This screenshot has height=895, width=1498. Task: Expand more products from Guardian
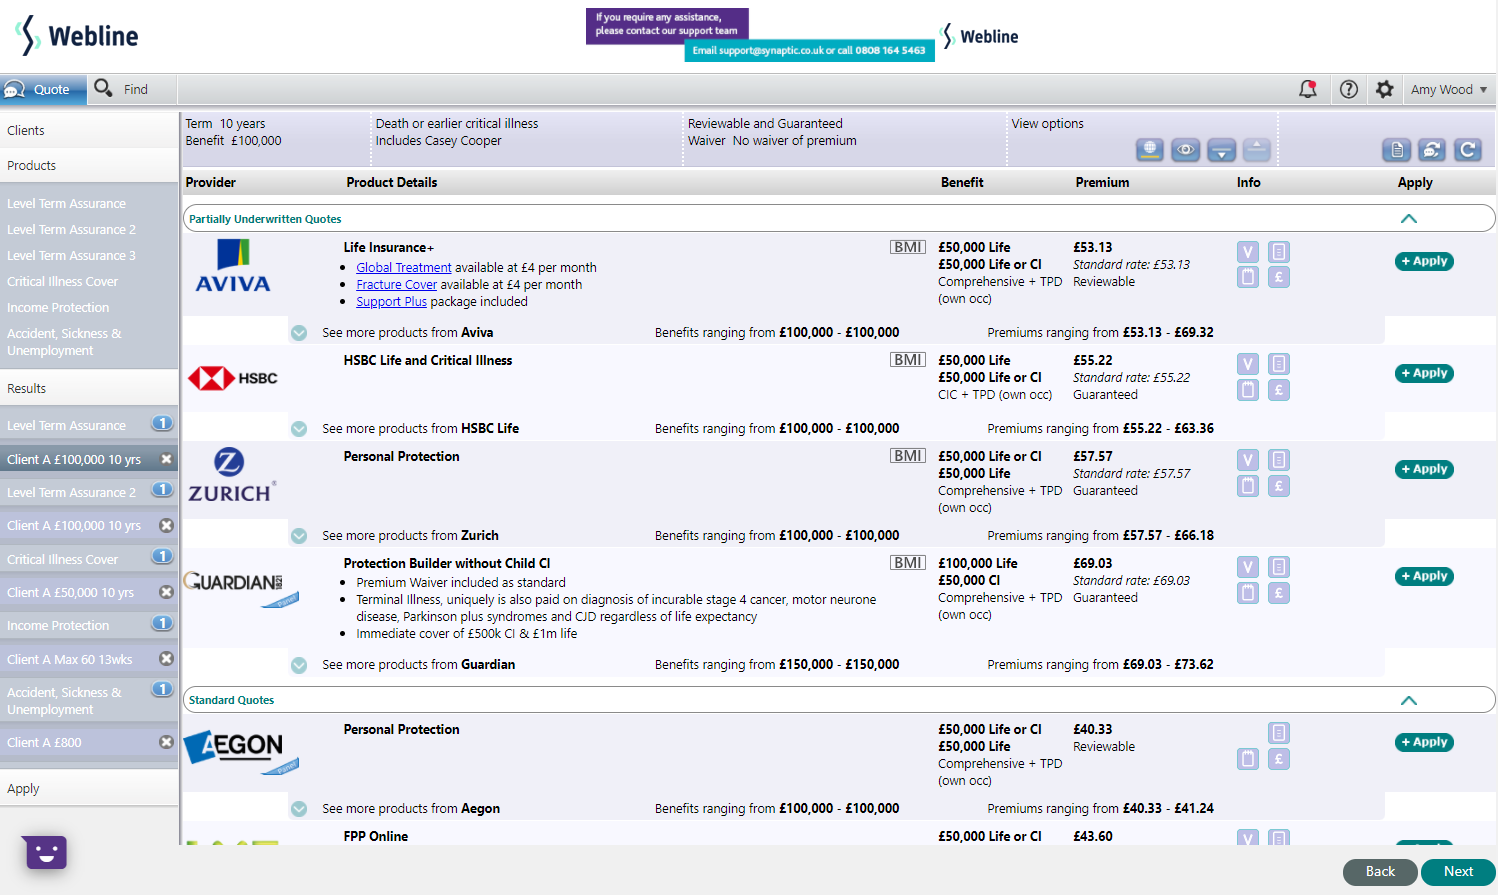point(299,665)
